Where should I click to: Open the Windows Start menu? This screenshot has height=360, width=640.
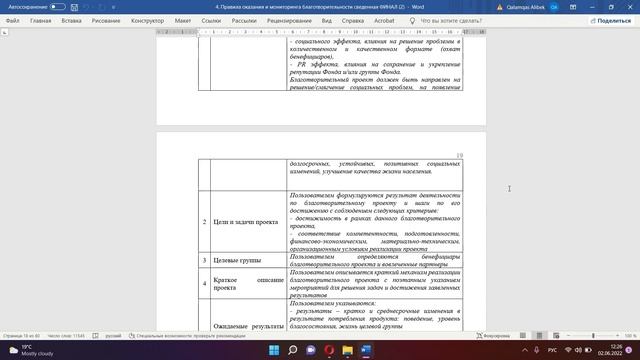[x=274, y=350]
